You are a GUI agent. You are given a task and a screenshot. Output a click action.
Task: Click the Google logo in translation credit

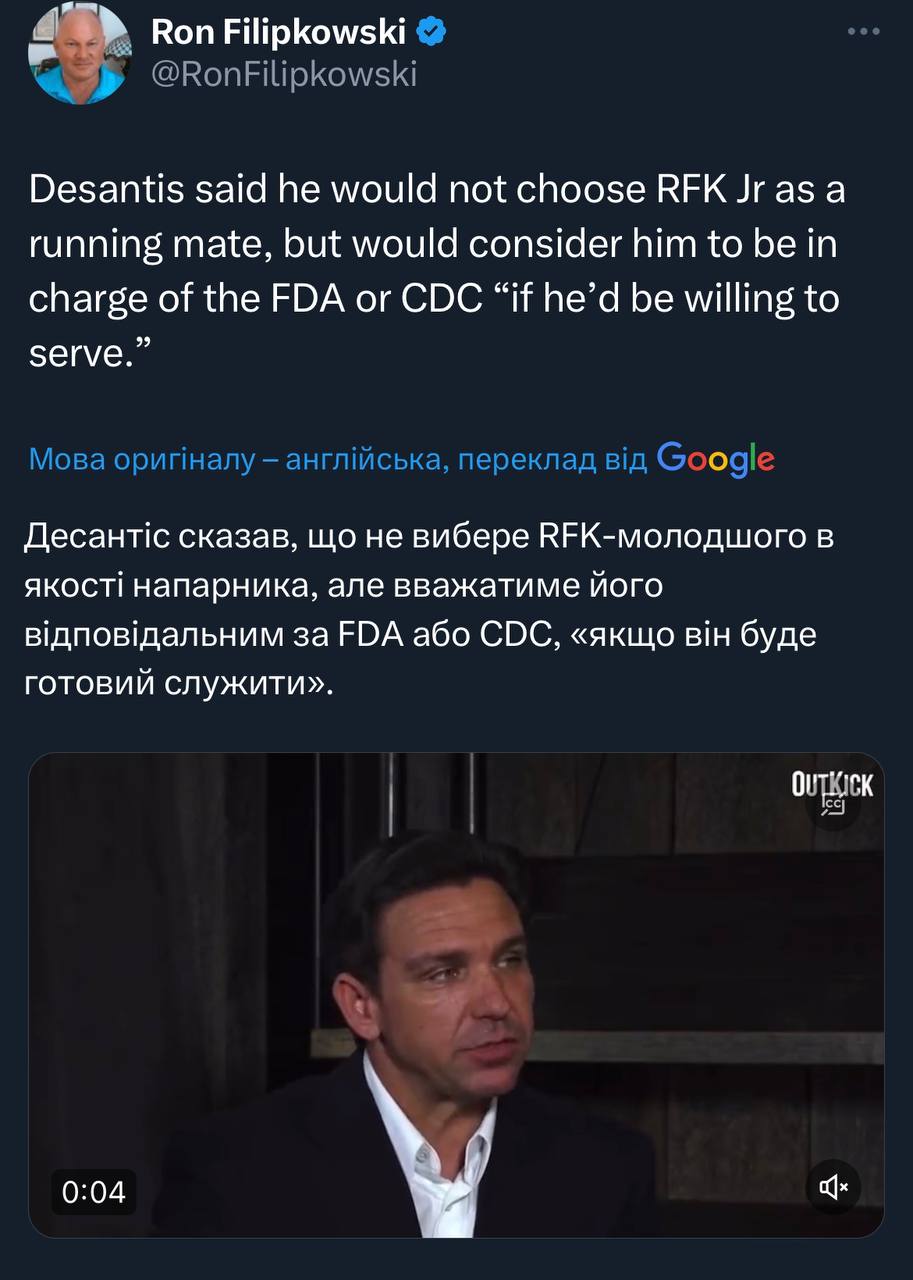(x=716, y=459)
